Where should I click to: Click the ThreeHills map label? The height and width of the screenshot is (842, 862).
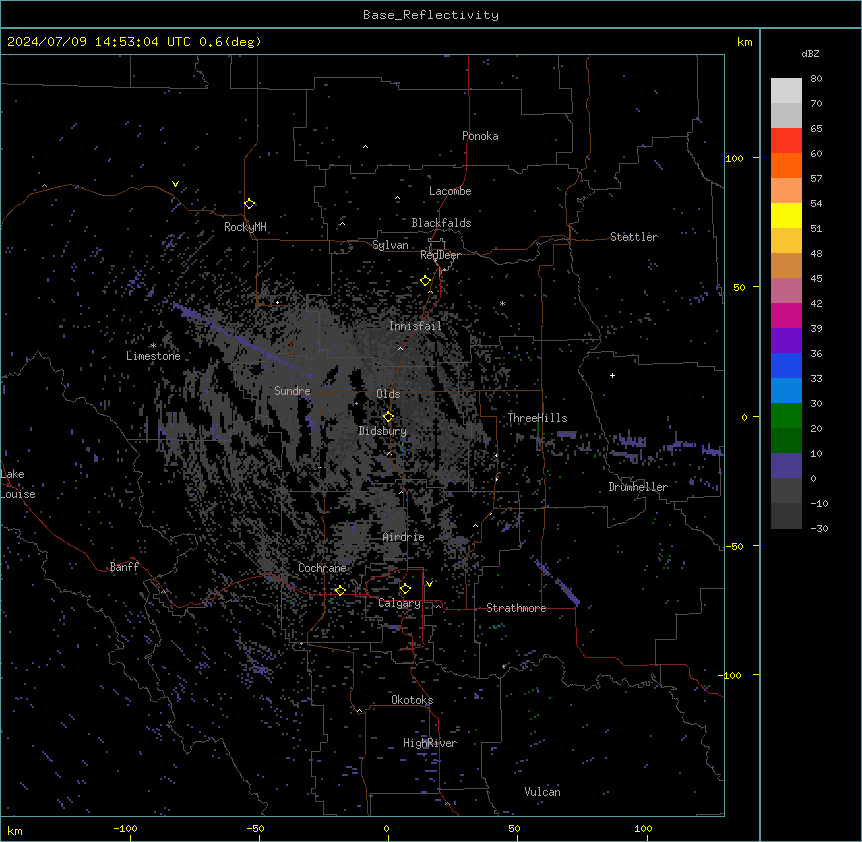click(538, 418)
